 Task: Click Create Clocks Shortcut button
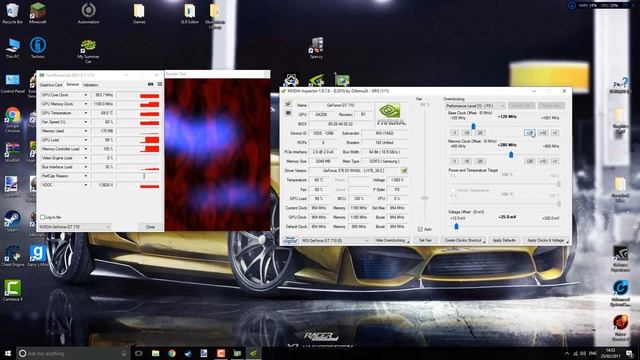pyautogui.click(x=463, y=240)
